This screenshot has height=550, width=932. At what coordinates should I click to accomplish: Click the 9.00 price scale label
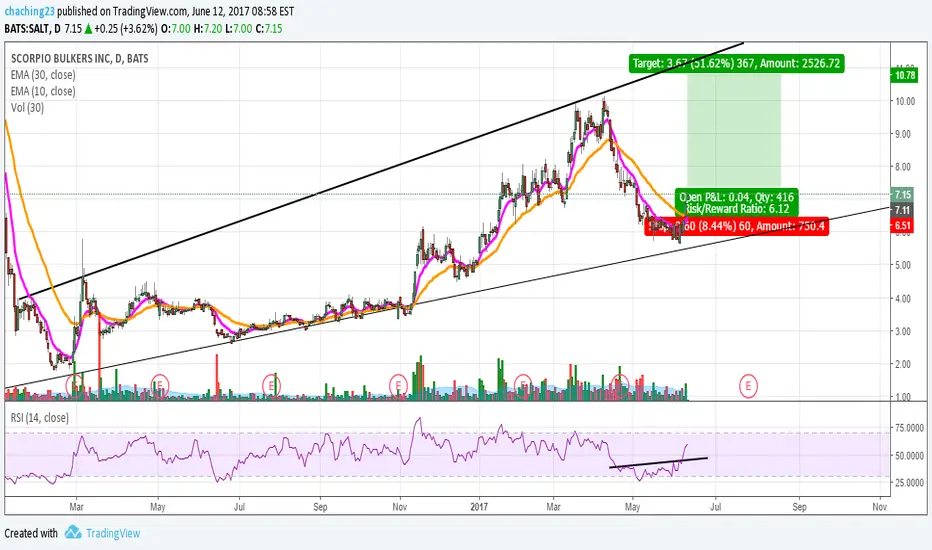903,134
